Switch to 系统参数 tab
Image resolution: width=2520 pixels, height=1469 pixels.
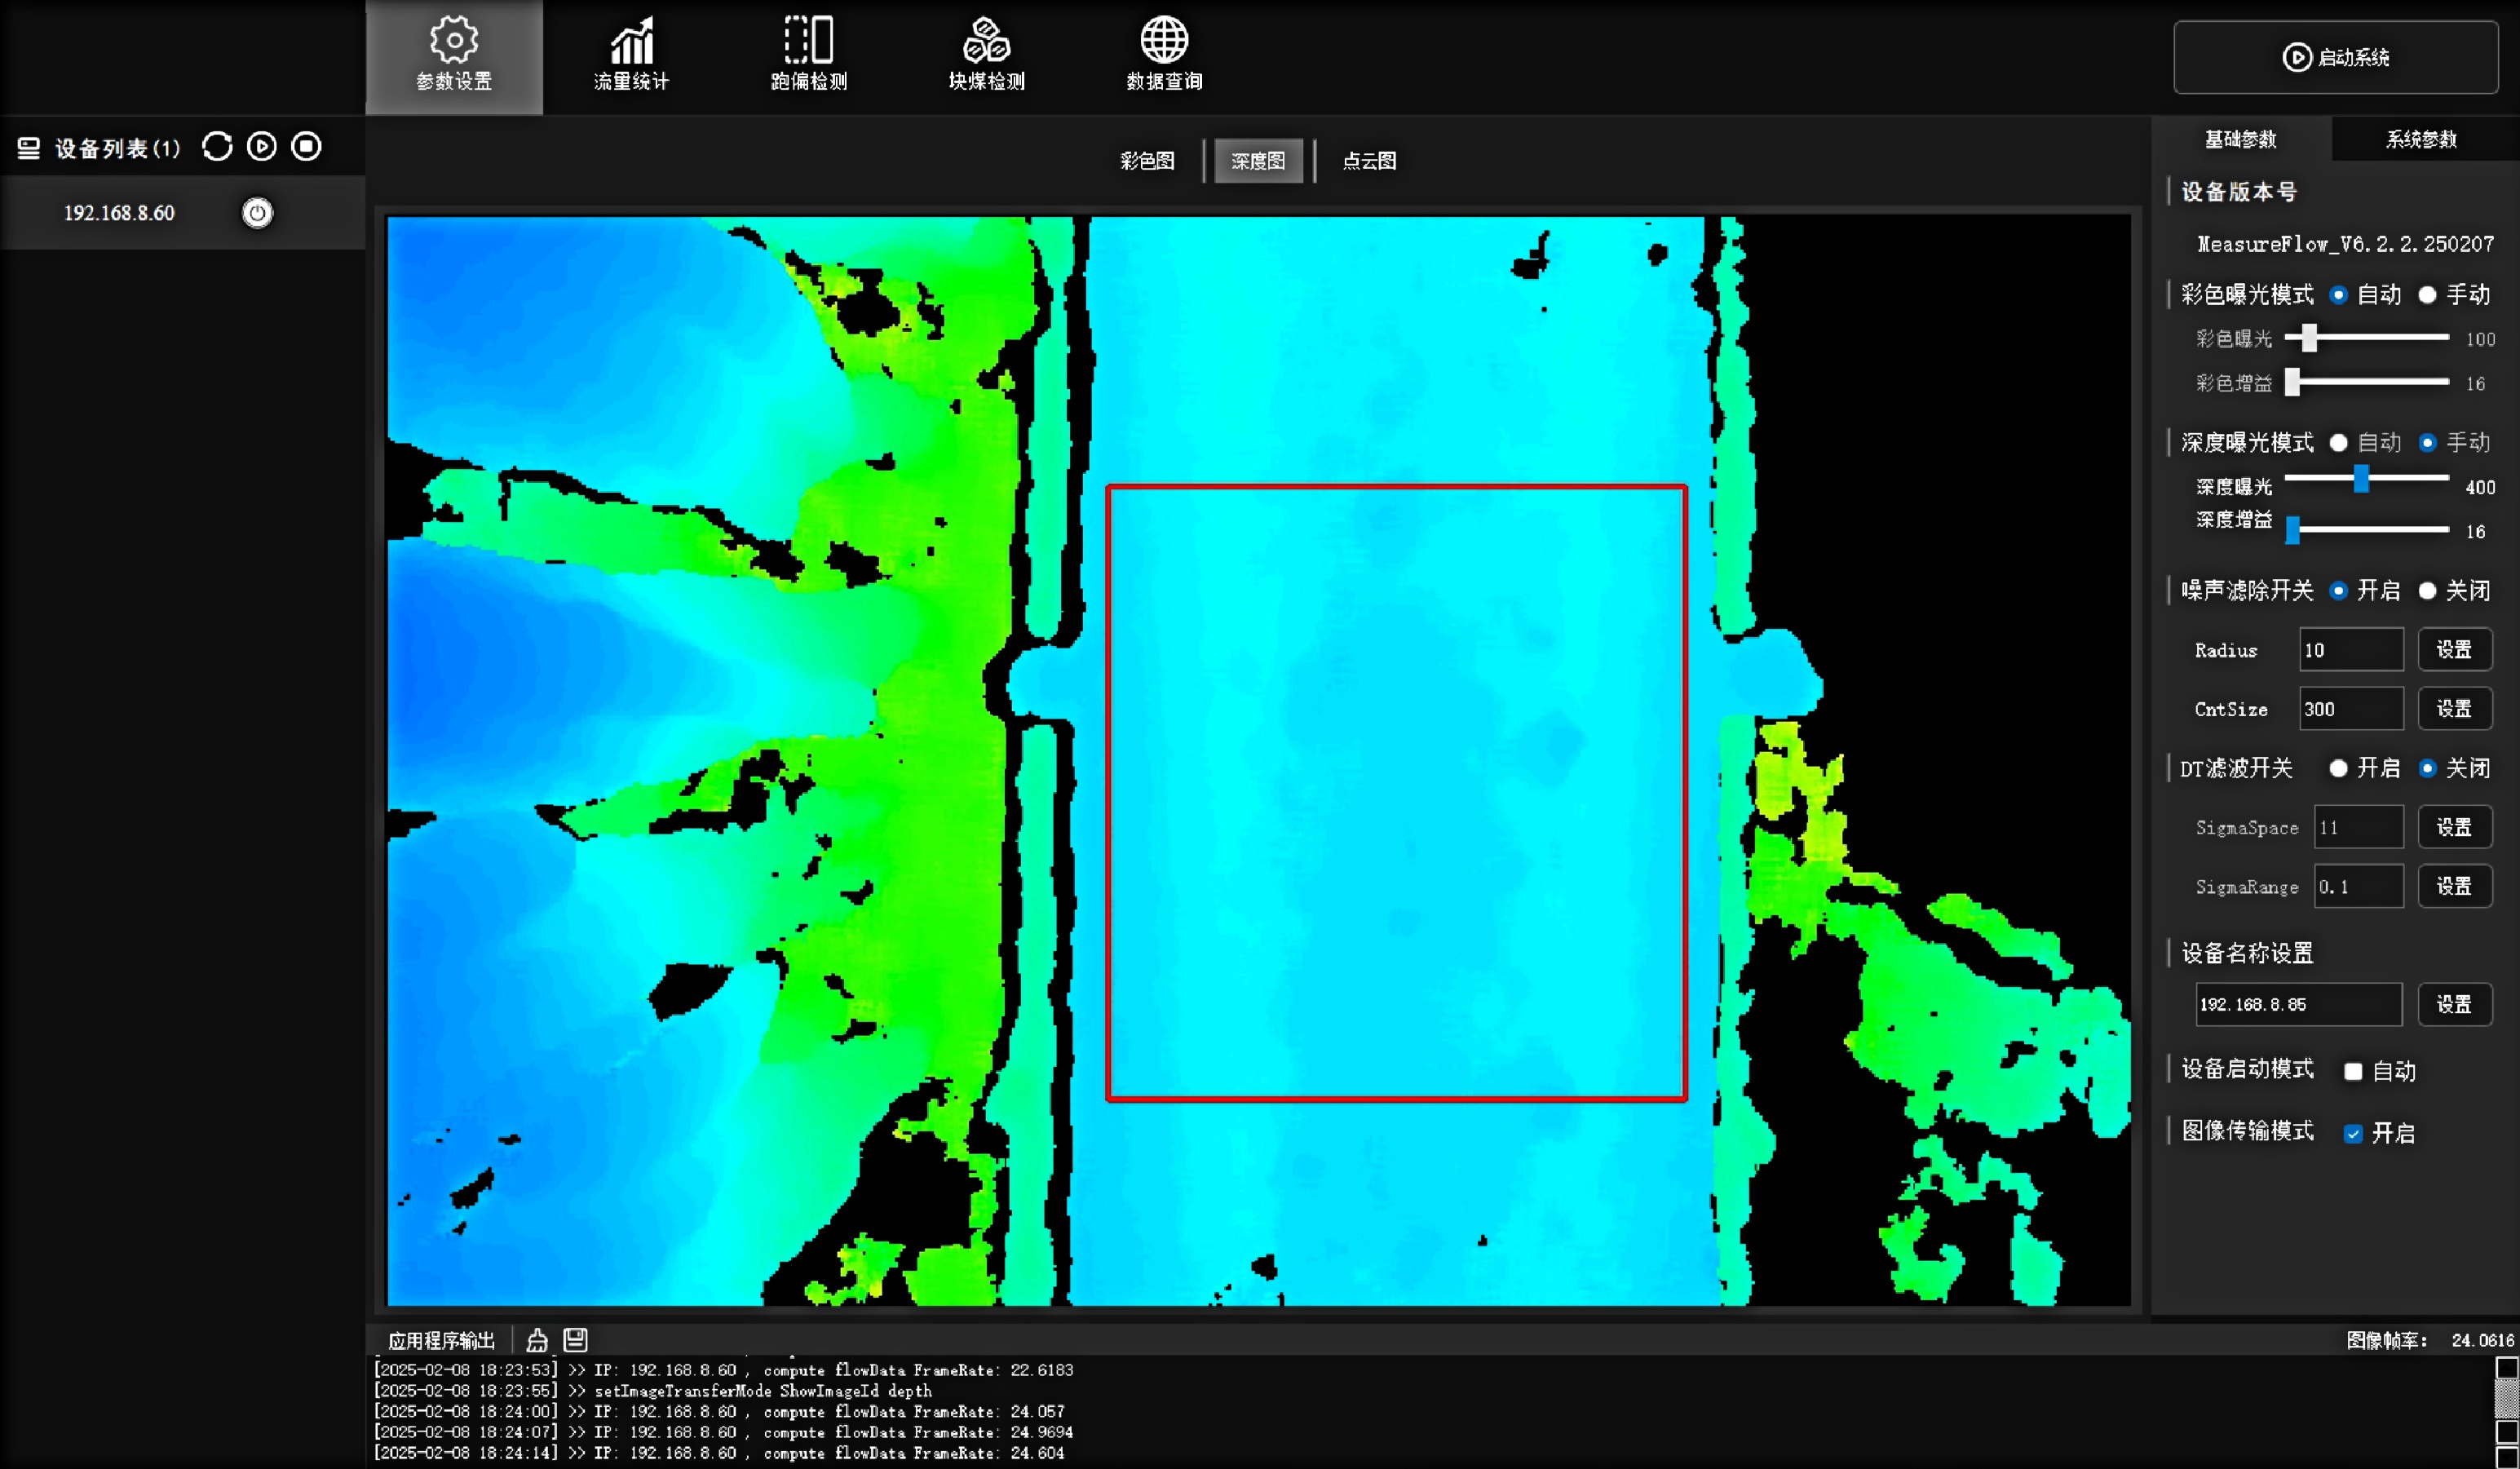click(2421, 139)
